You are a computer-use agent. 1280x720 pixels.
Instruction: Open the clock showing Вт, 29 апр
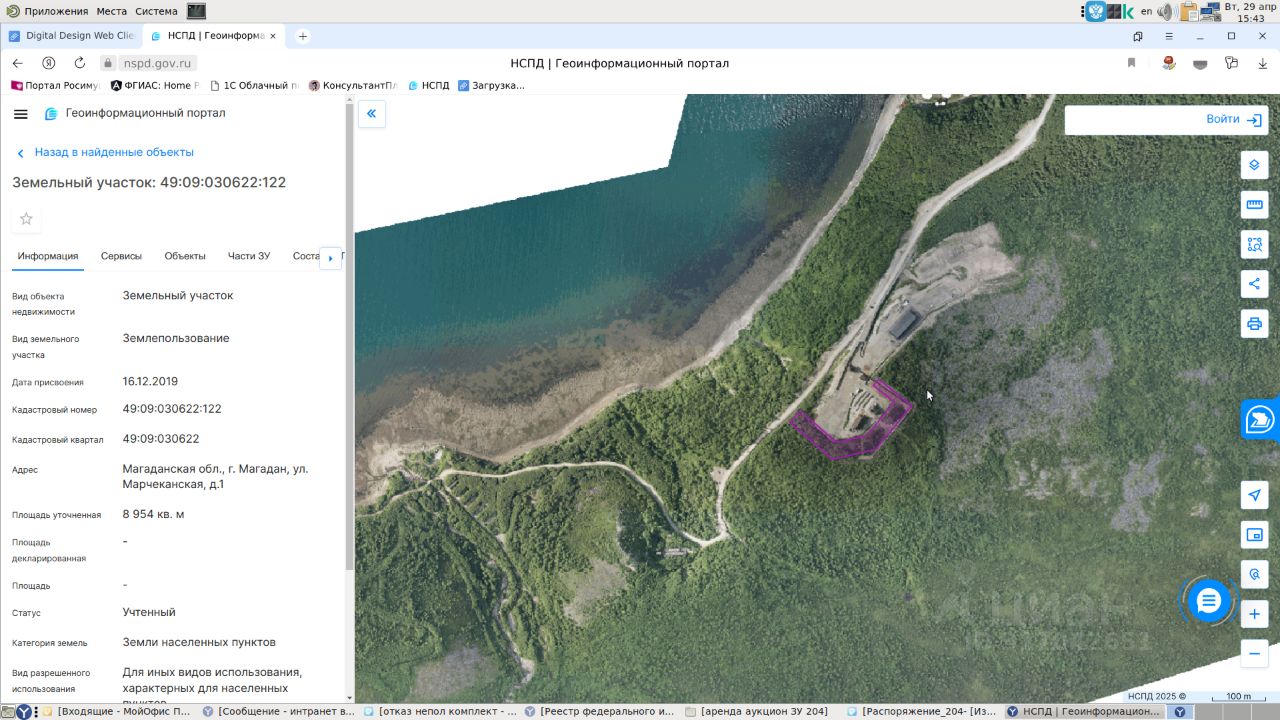(1251, 12)
